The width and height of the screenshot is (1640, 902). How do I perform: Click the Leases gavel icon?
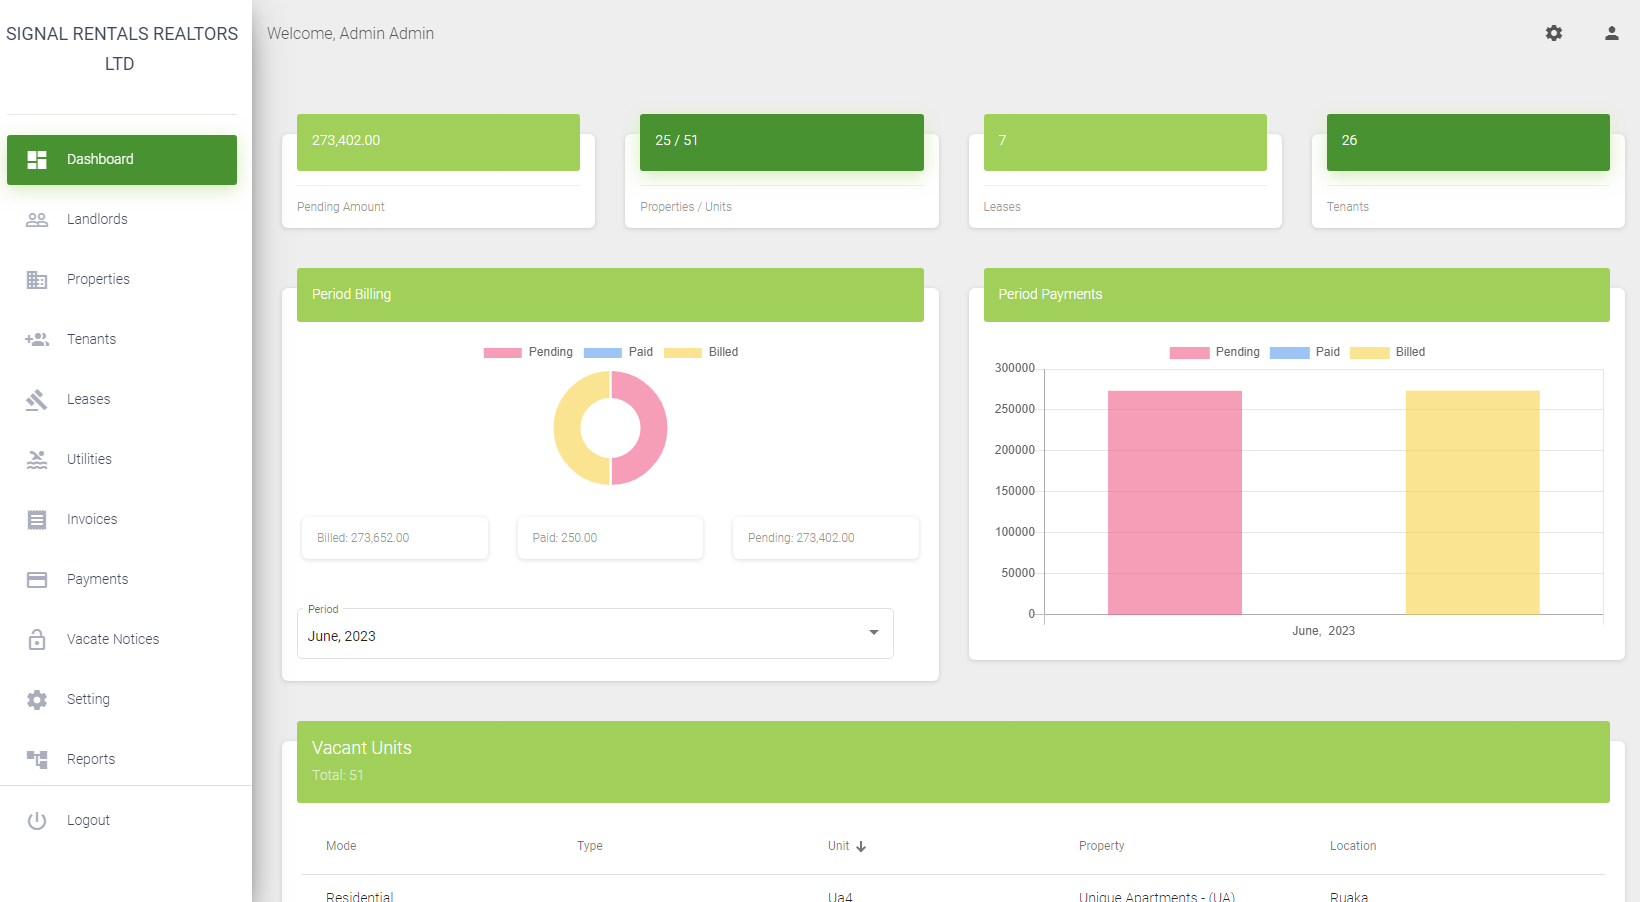click(x=37, y=400)
